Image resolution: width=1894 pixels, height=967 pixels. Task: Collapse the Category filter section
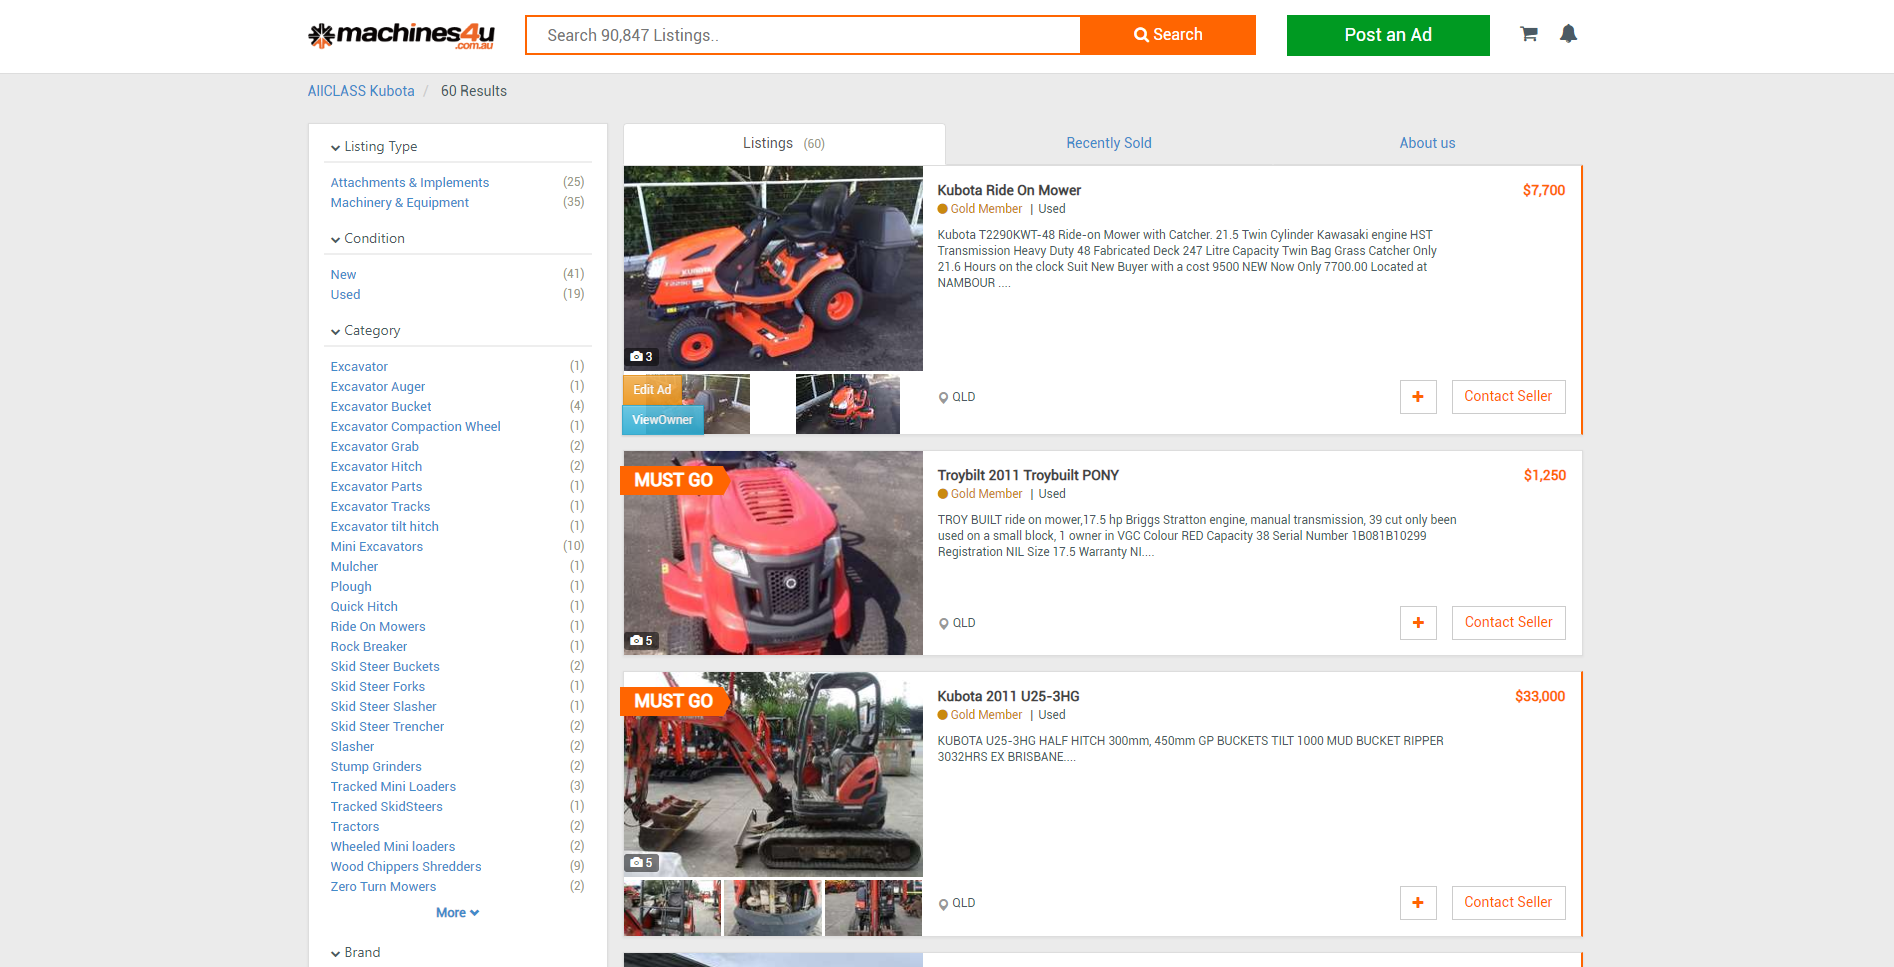(366, 330)
